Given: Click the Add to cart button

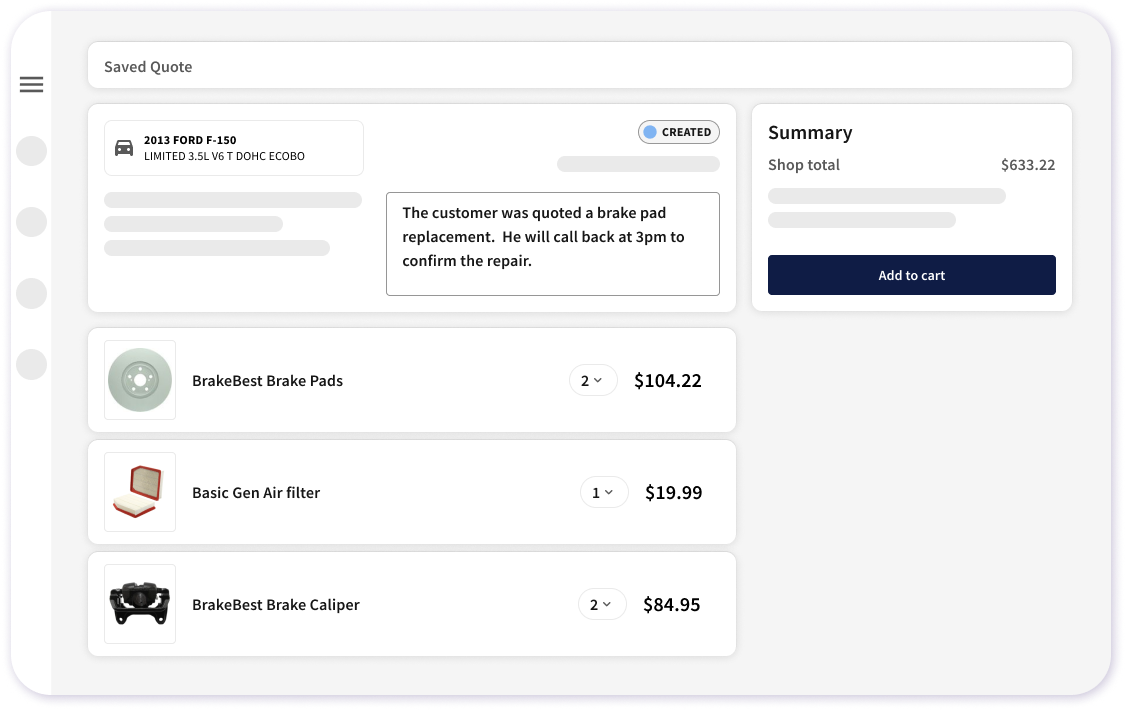Looking at the screenshot, I should pos(911,275).
